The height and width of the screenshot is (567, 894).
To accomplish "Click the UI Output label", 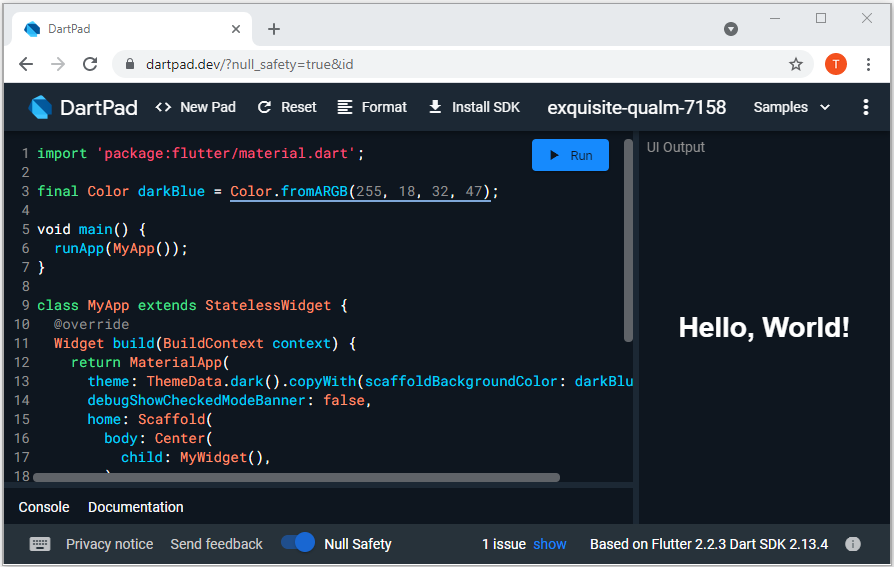I will tap(676, 147).
